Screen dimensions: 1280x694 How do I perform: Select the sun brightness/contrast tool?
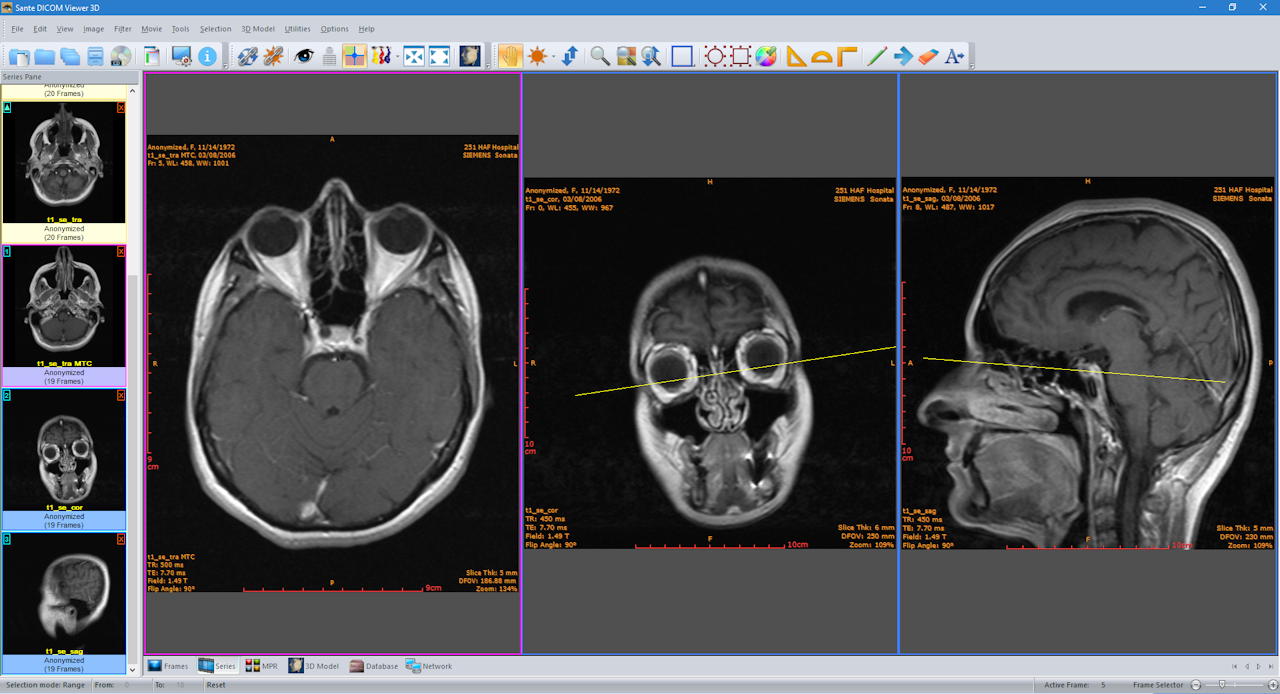538,57
